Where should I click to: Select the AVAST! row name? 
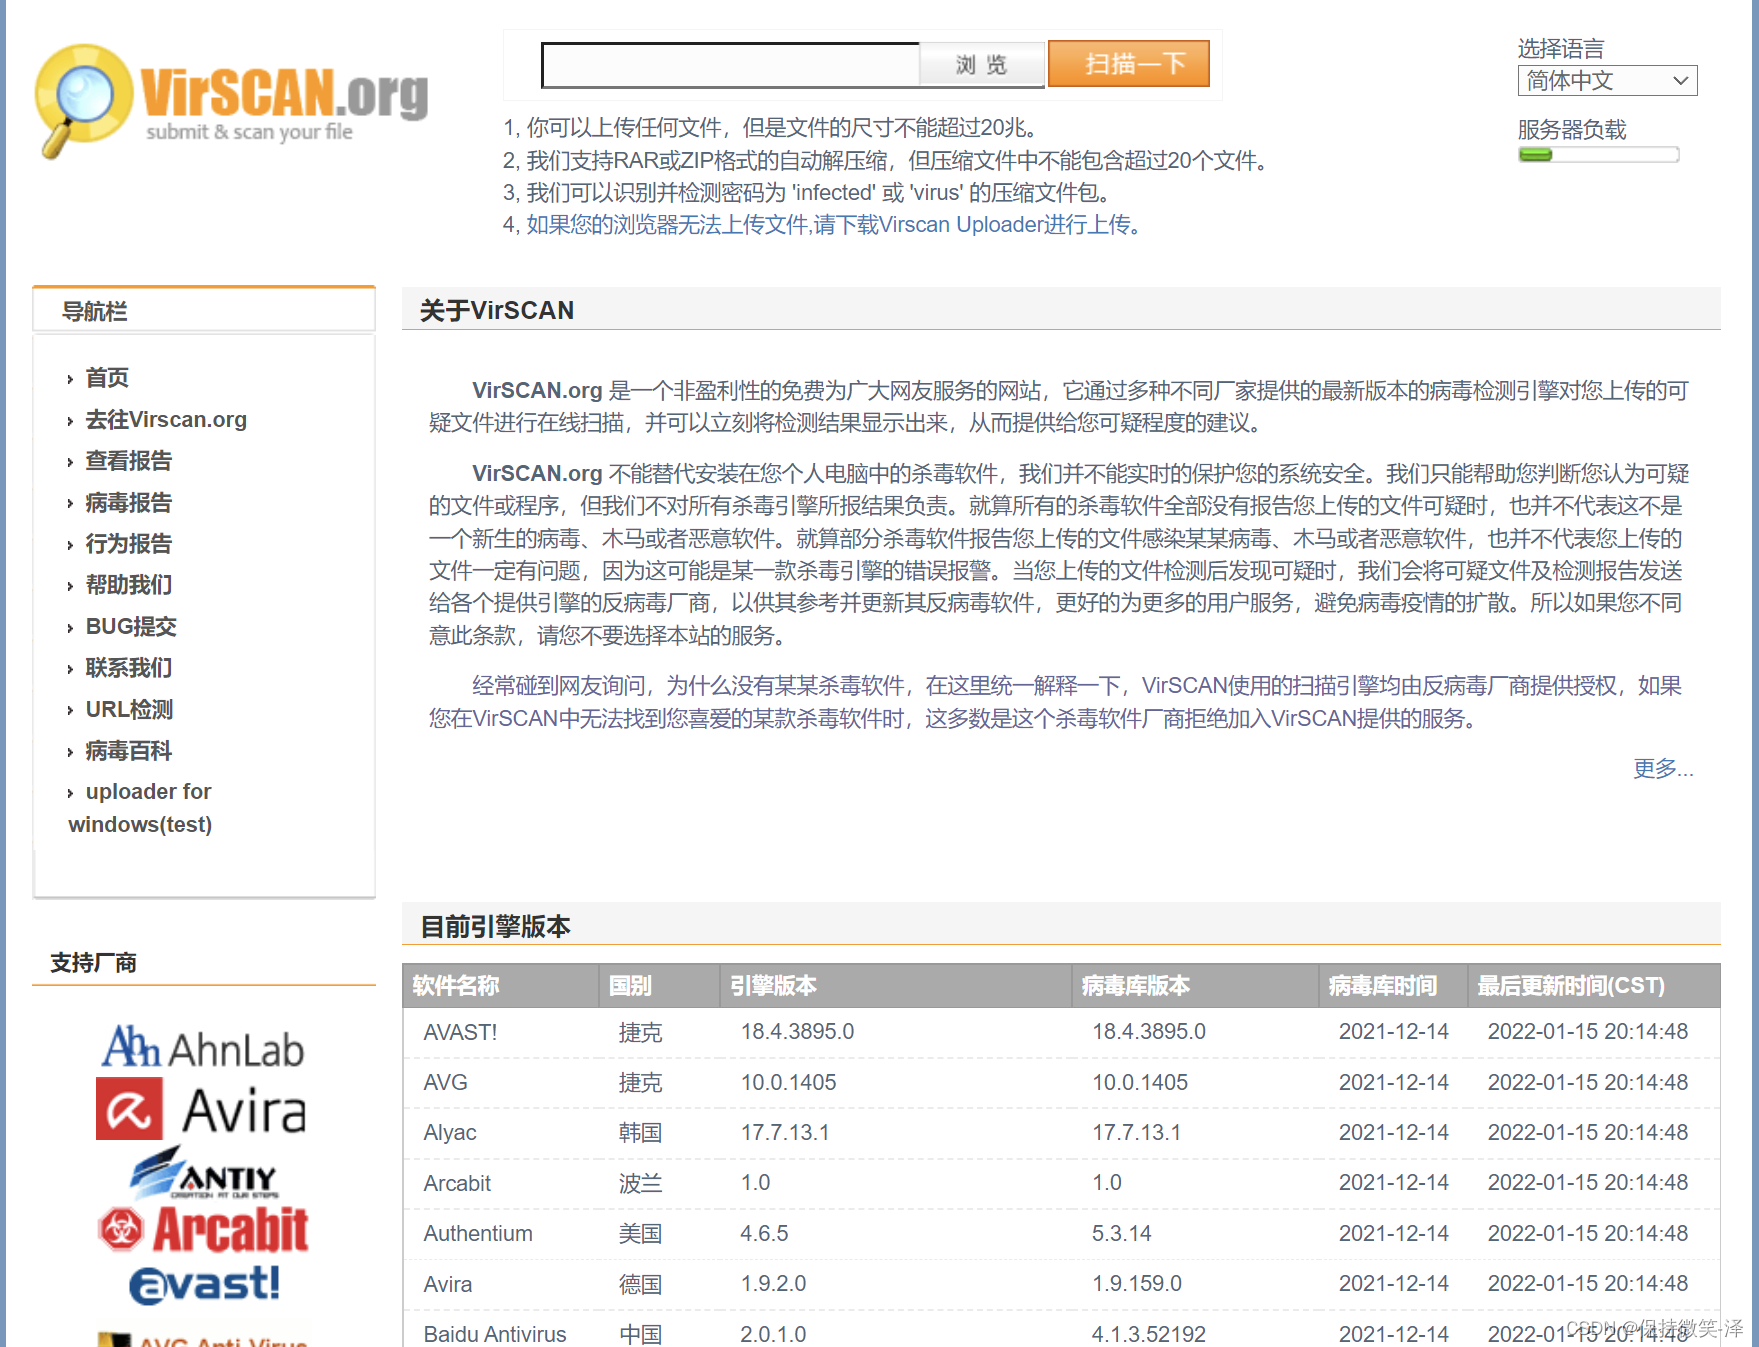460,1032
